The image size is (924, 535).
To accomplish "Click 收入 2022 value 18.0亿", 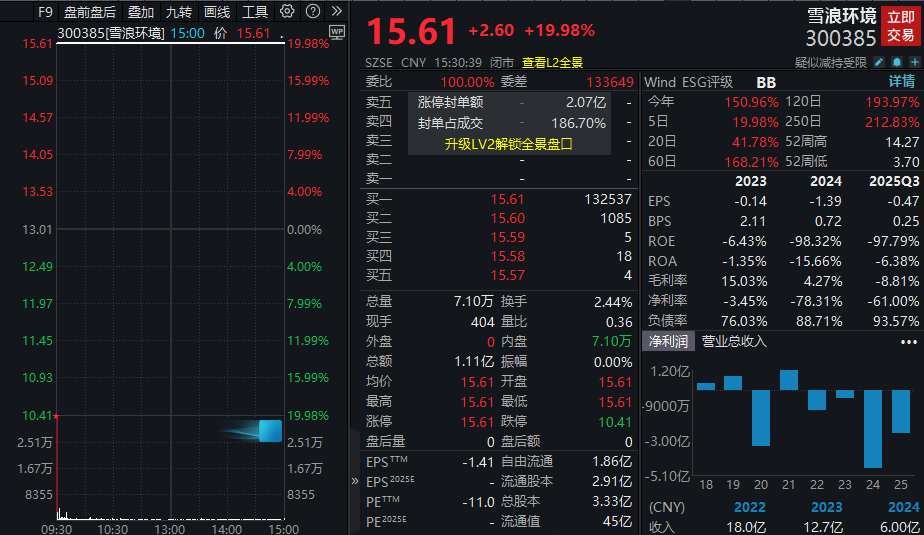I will (747, 527).
